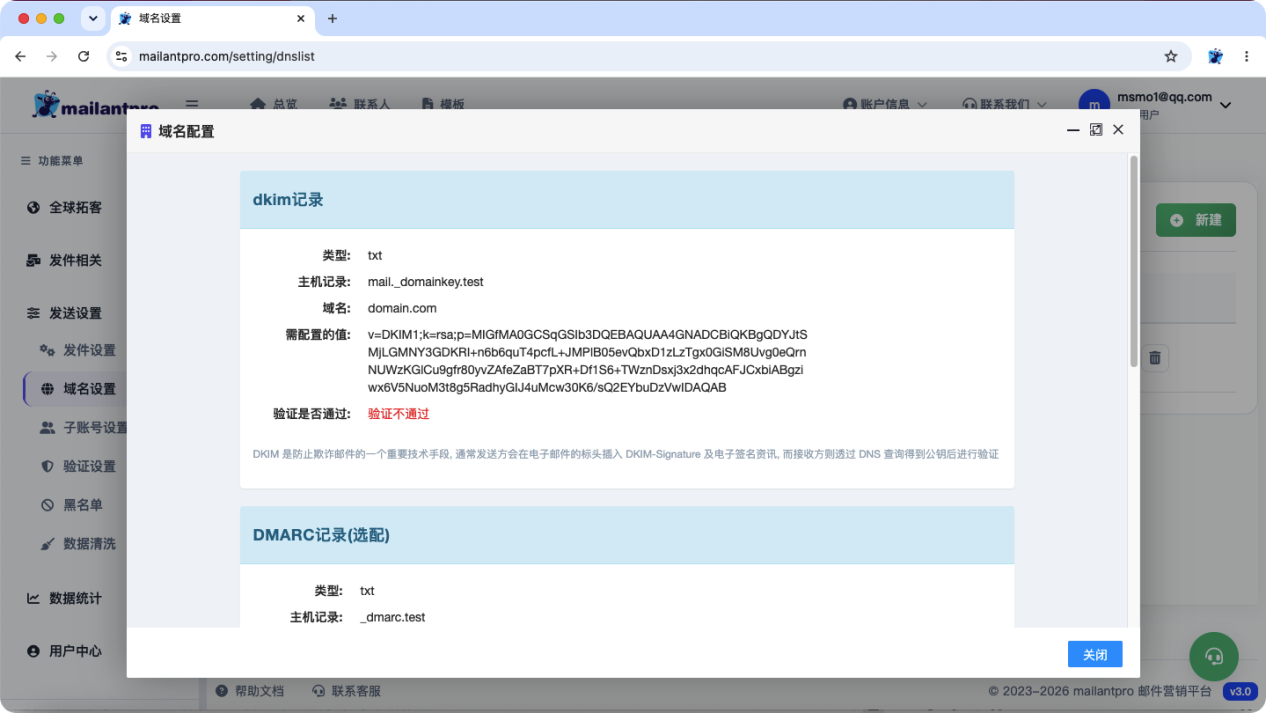Open the msmo1@qq.com user menu chevron
Image resolution: width=1266 pixels, height=713 pixels.
point(1226,105)
